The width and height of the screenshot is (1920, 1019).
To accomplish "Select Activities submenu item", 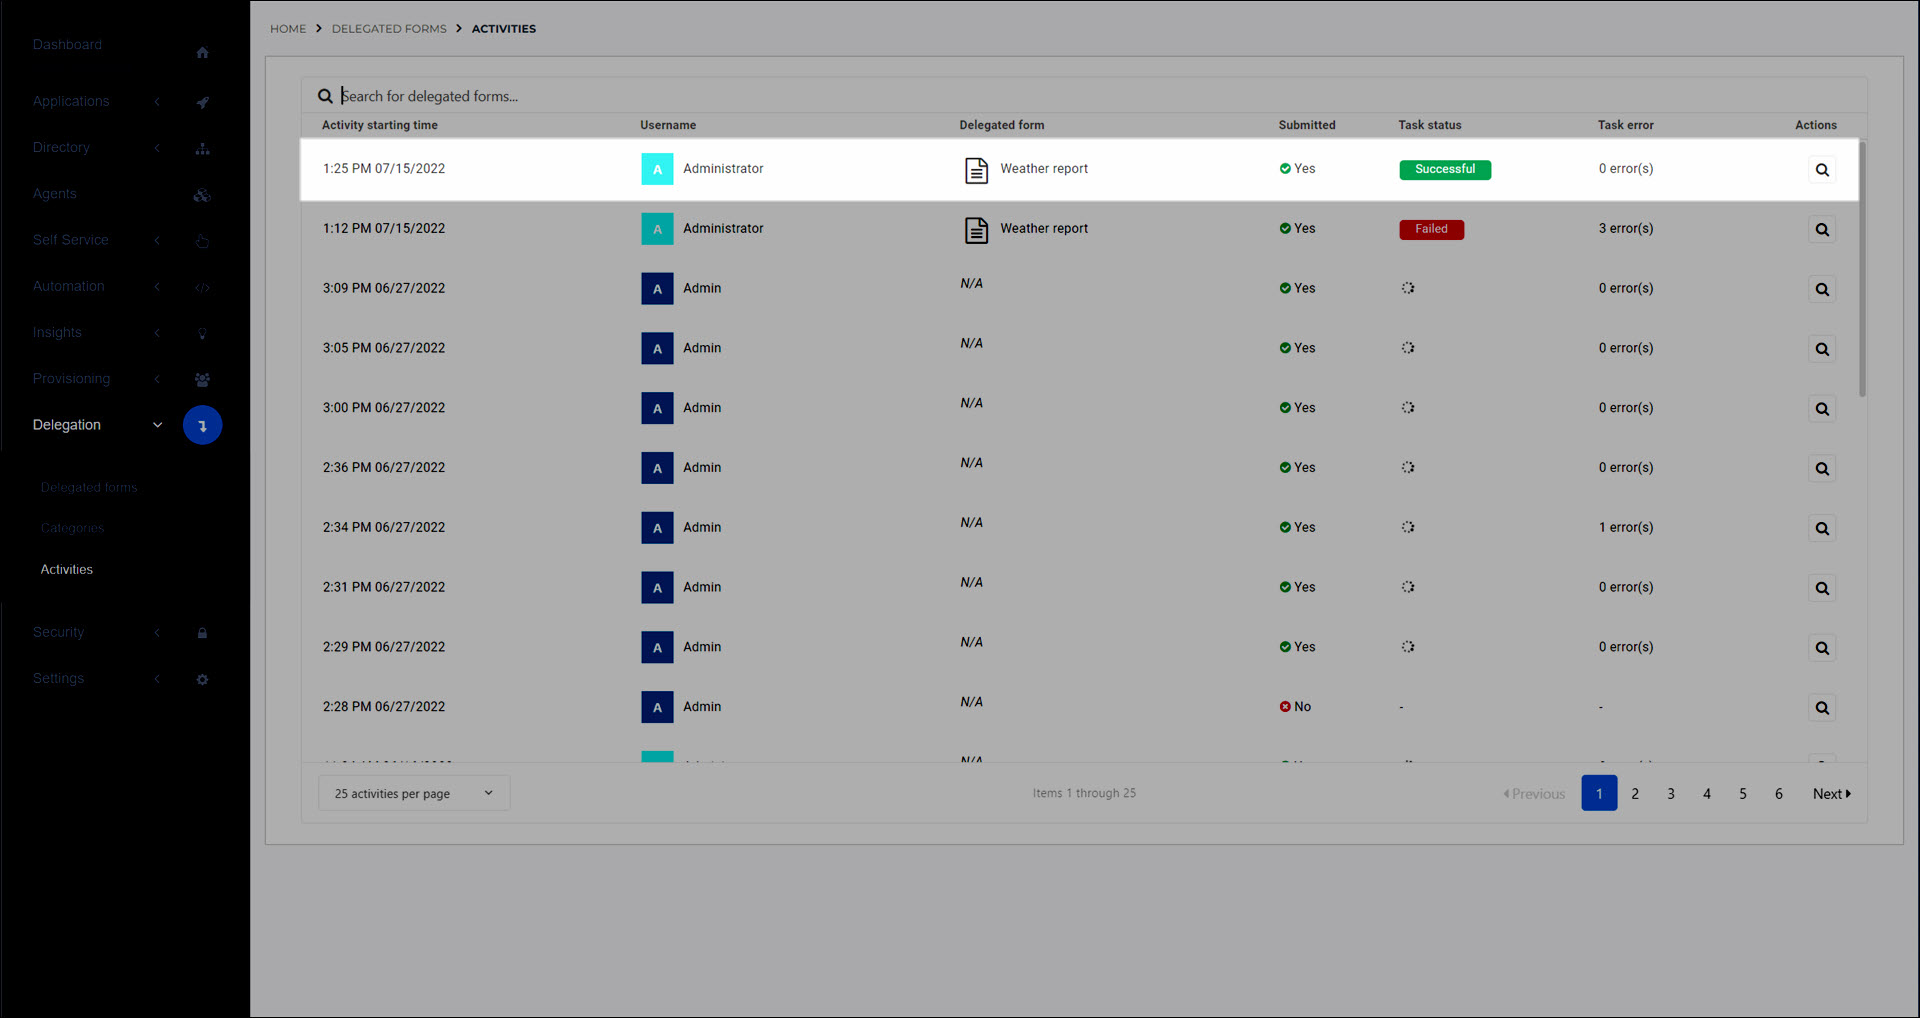I will [67, 570].
